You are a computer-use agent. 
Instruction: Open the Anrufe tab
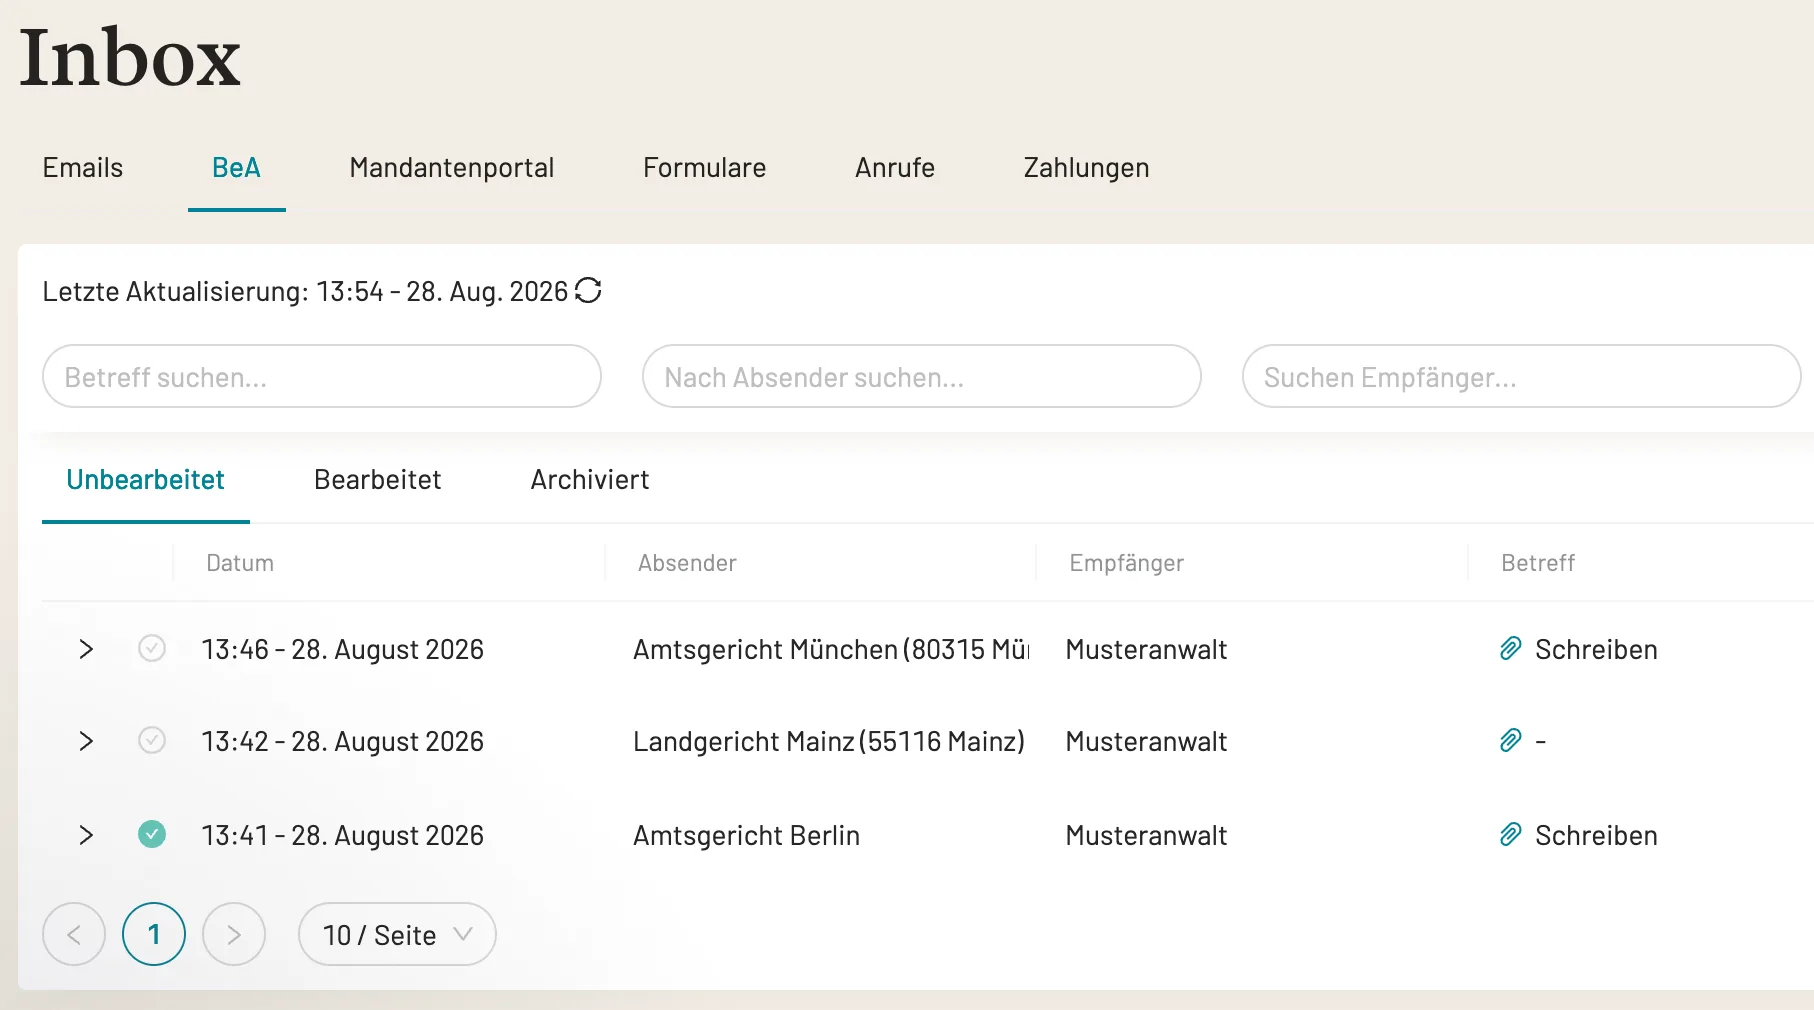tap(895, 168)
